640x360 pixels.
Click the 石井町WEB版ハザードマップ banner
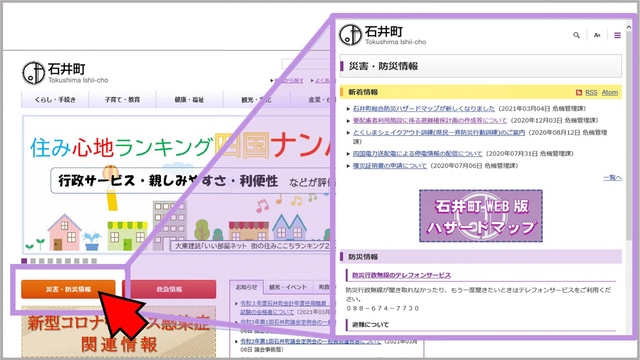pos(481,216)
